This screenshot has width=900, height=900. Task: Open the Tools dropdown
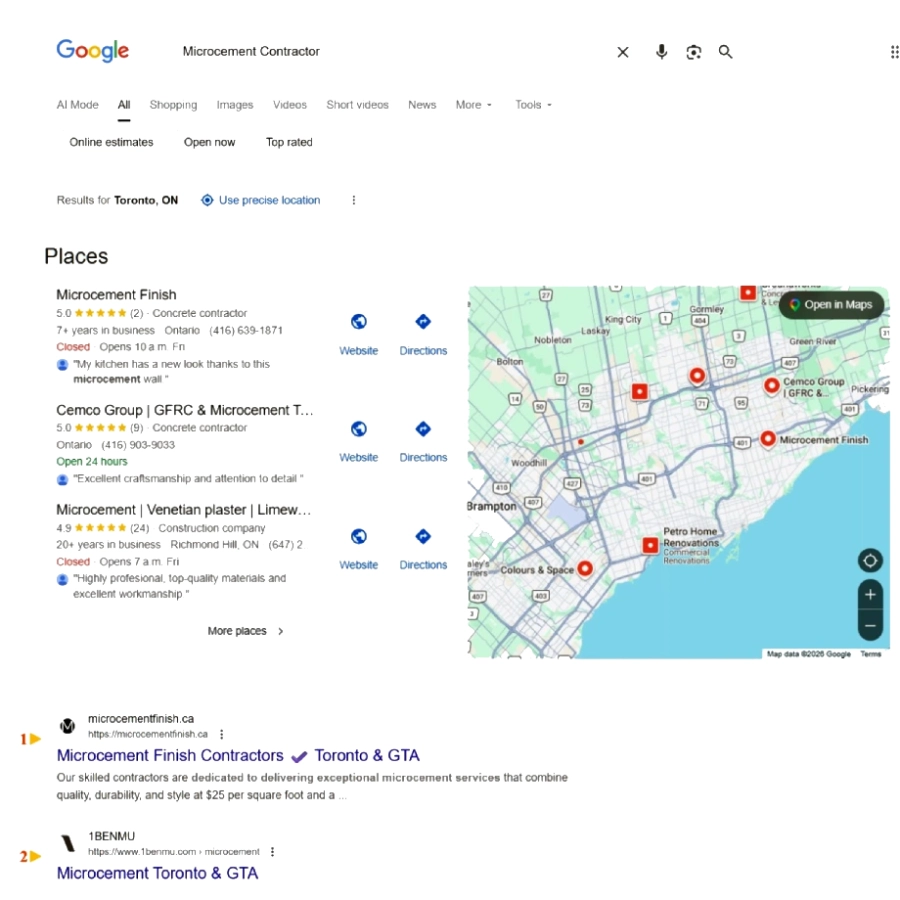[x=533, y=105]
